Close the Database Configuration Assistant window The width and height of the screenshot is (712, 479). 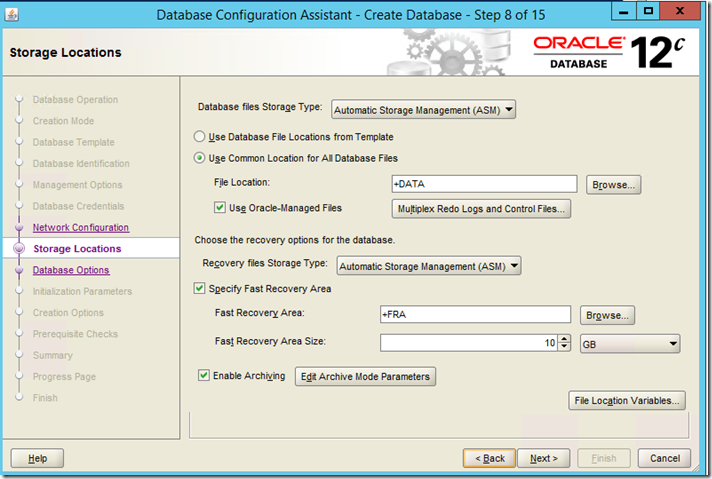(x=680, y=11)
